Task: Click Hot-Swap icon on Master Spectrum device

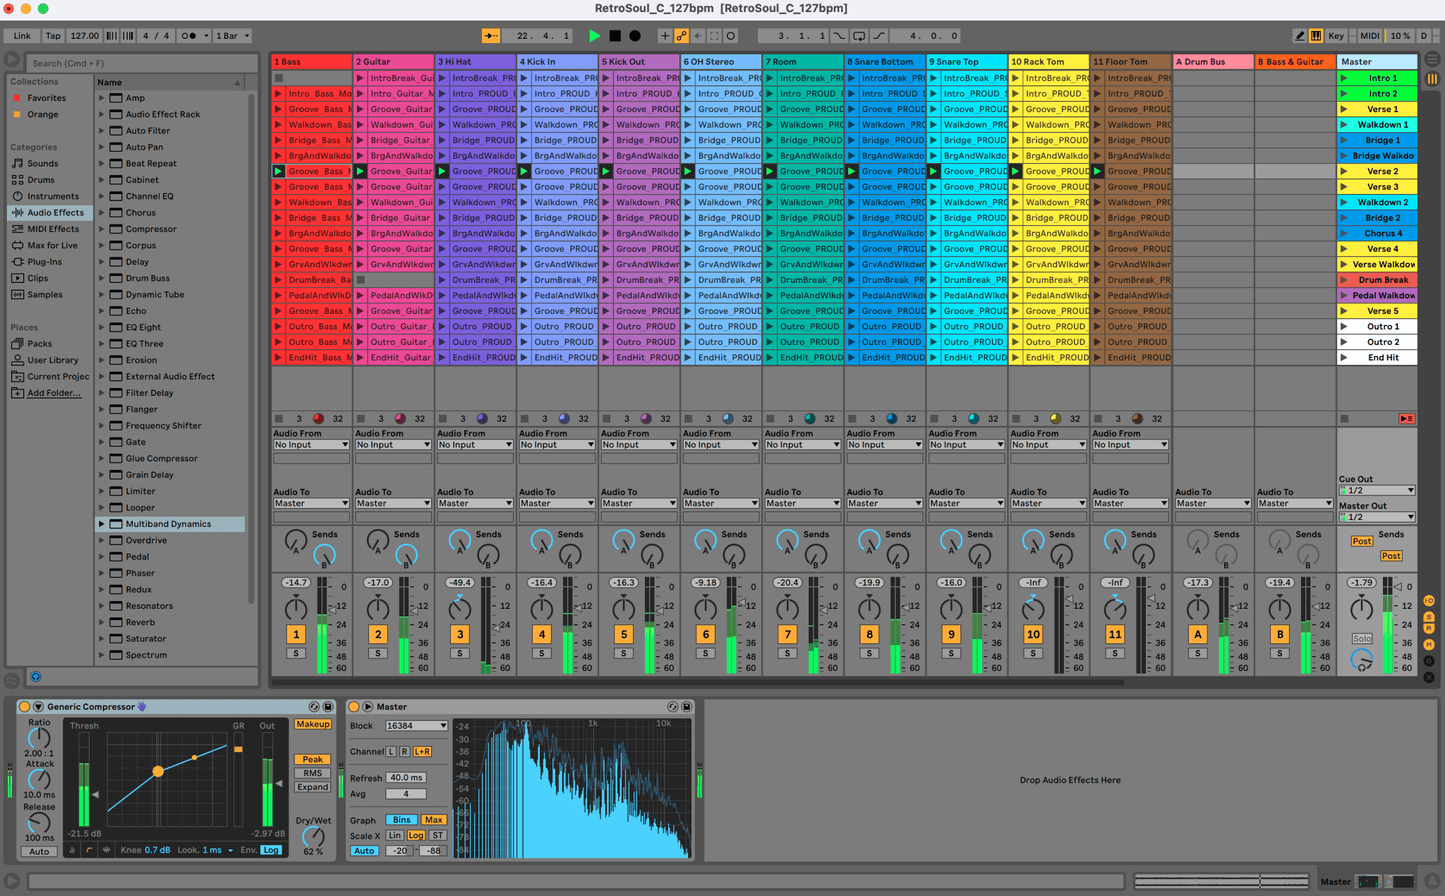Action: pyautogui.click(x=672, y=707)
